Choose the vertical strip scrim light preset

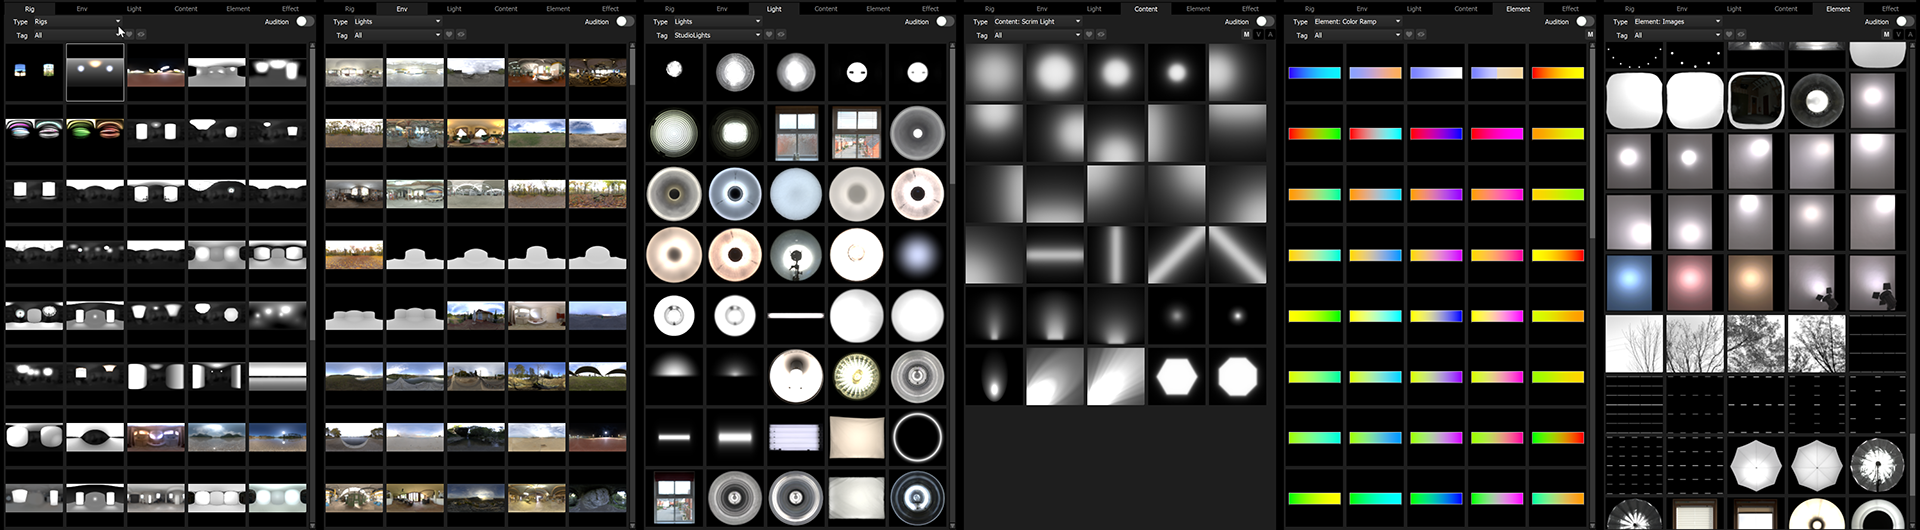coord(1115,255)
